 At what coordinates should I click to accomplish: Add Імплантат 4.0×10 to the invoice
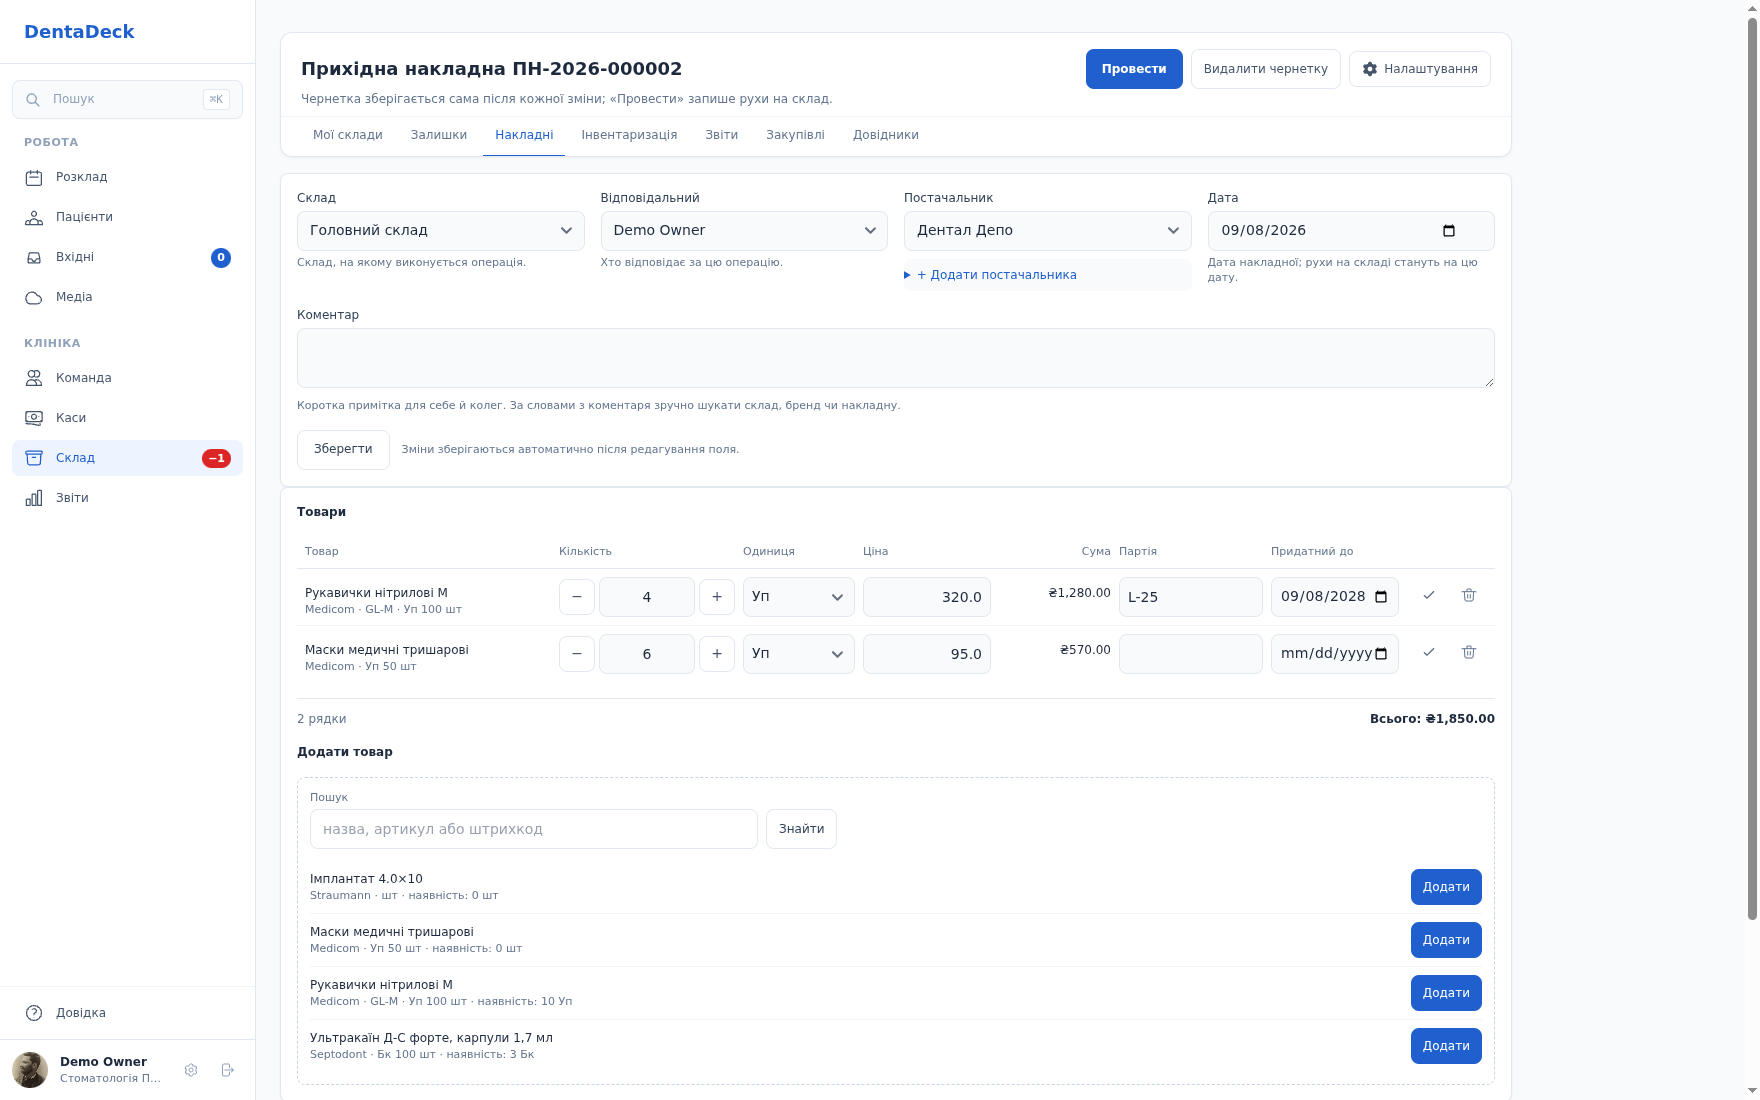[x=1446, y=887]
